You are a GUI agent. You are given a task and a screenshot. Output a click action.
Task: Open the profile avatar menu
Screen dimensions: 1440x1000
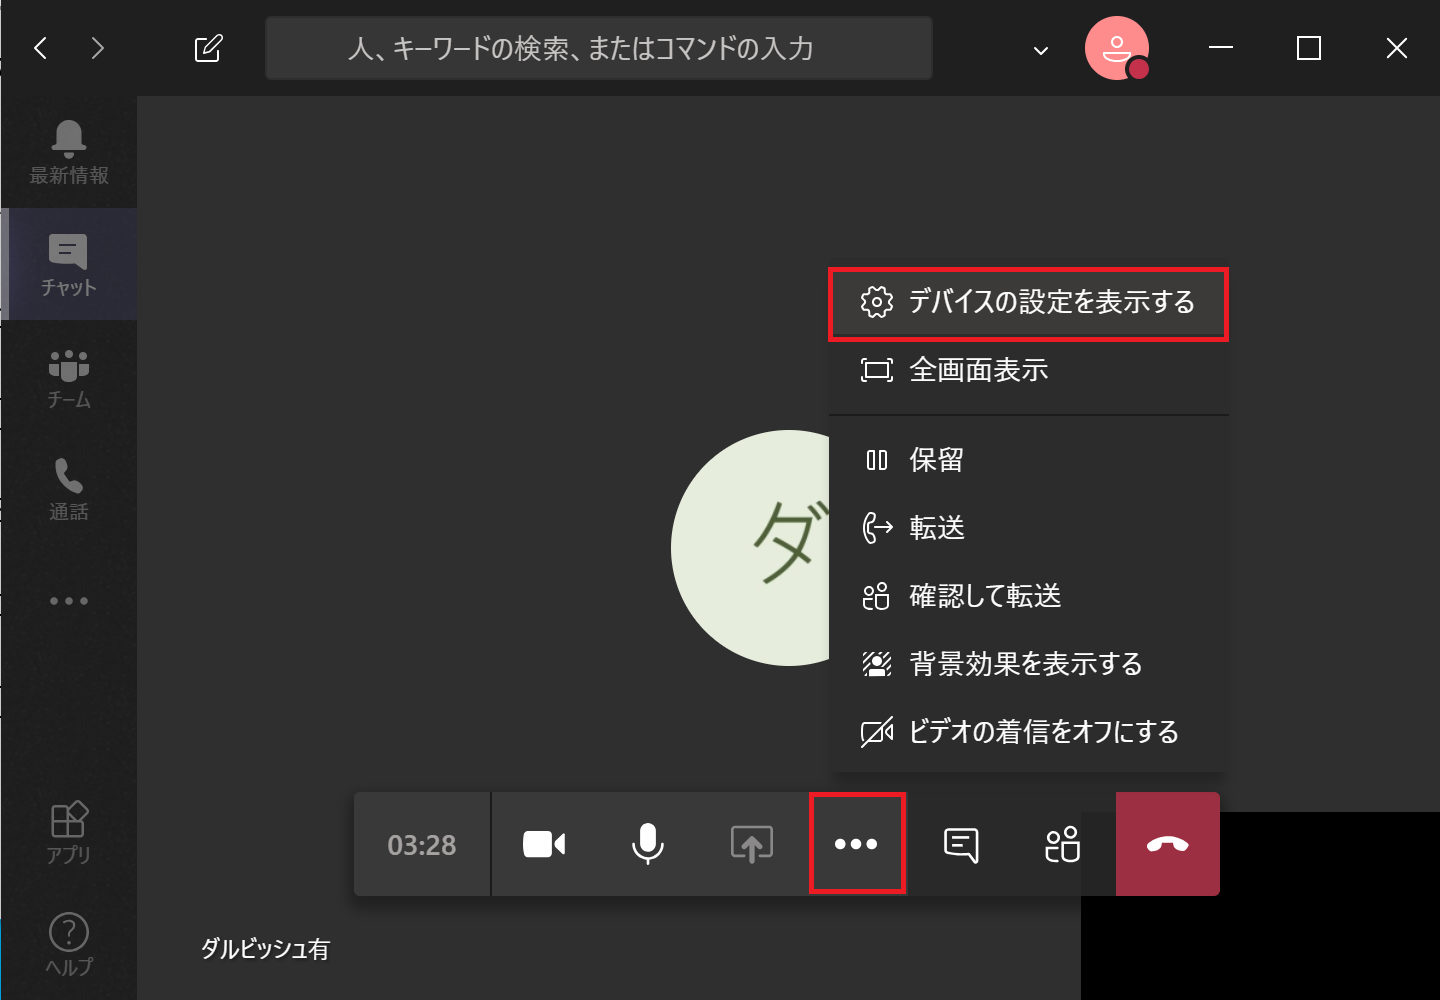[1116, 48]
